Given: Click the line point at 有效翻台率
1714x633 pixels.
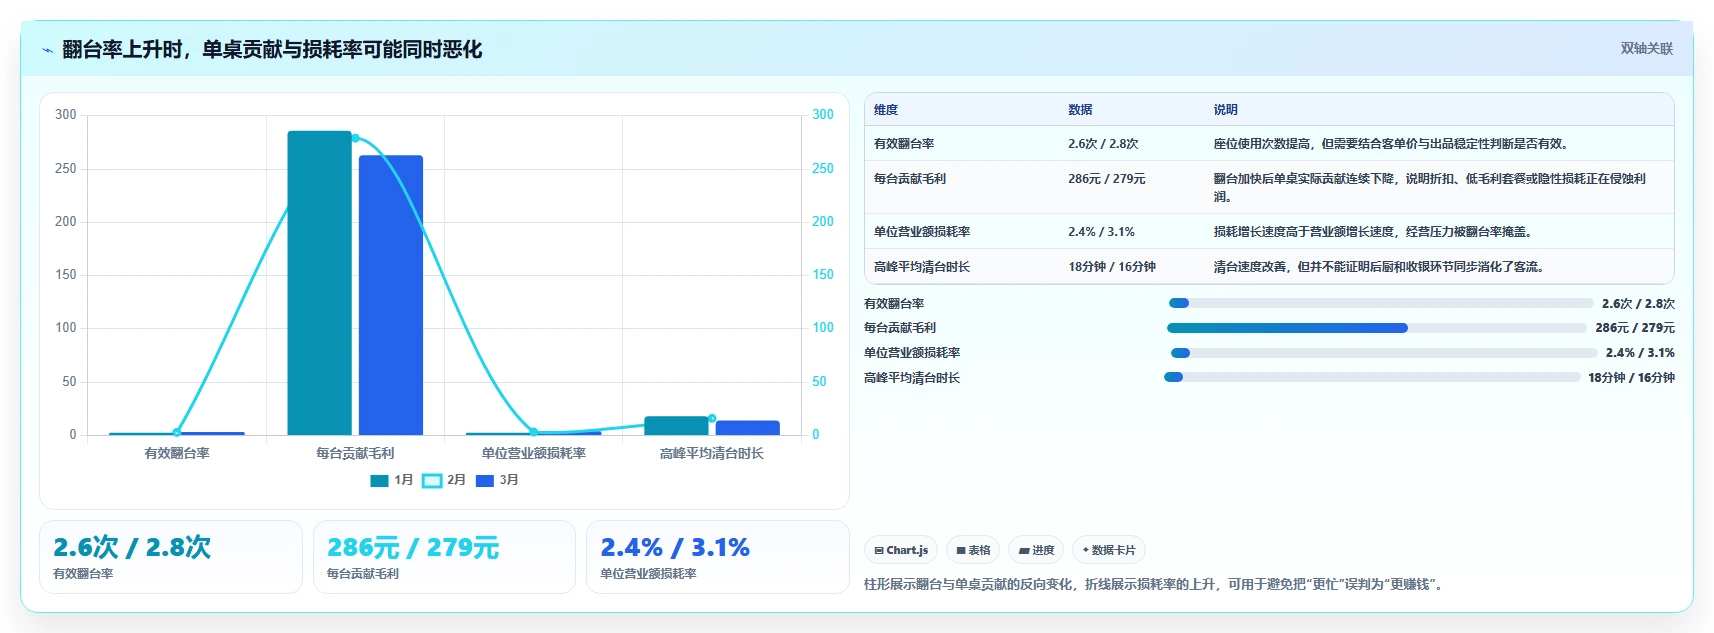Looking at the screenshot, I should [x=177, y=433].
